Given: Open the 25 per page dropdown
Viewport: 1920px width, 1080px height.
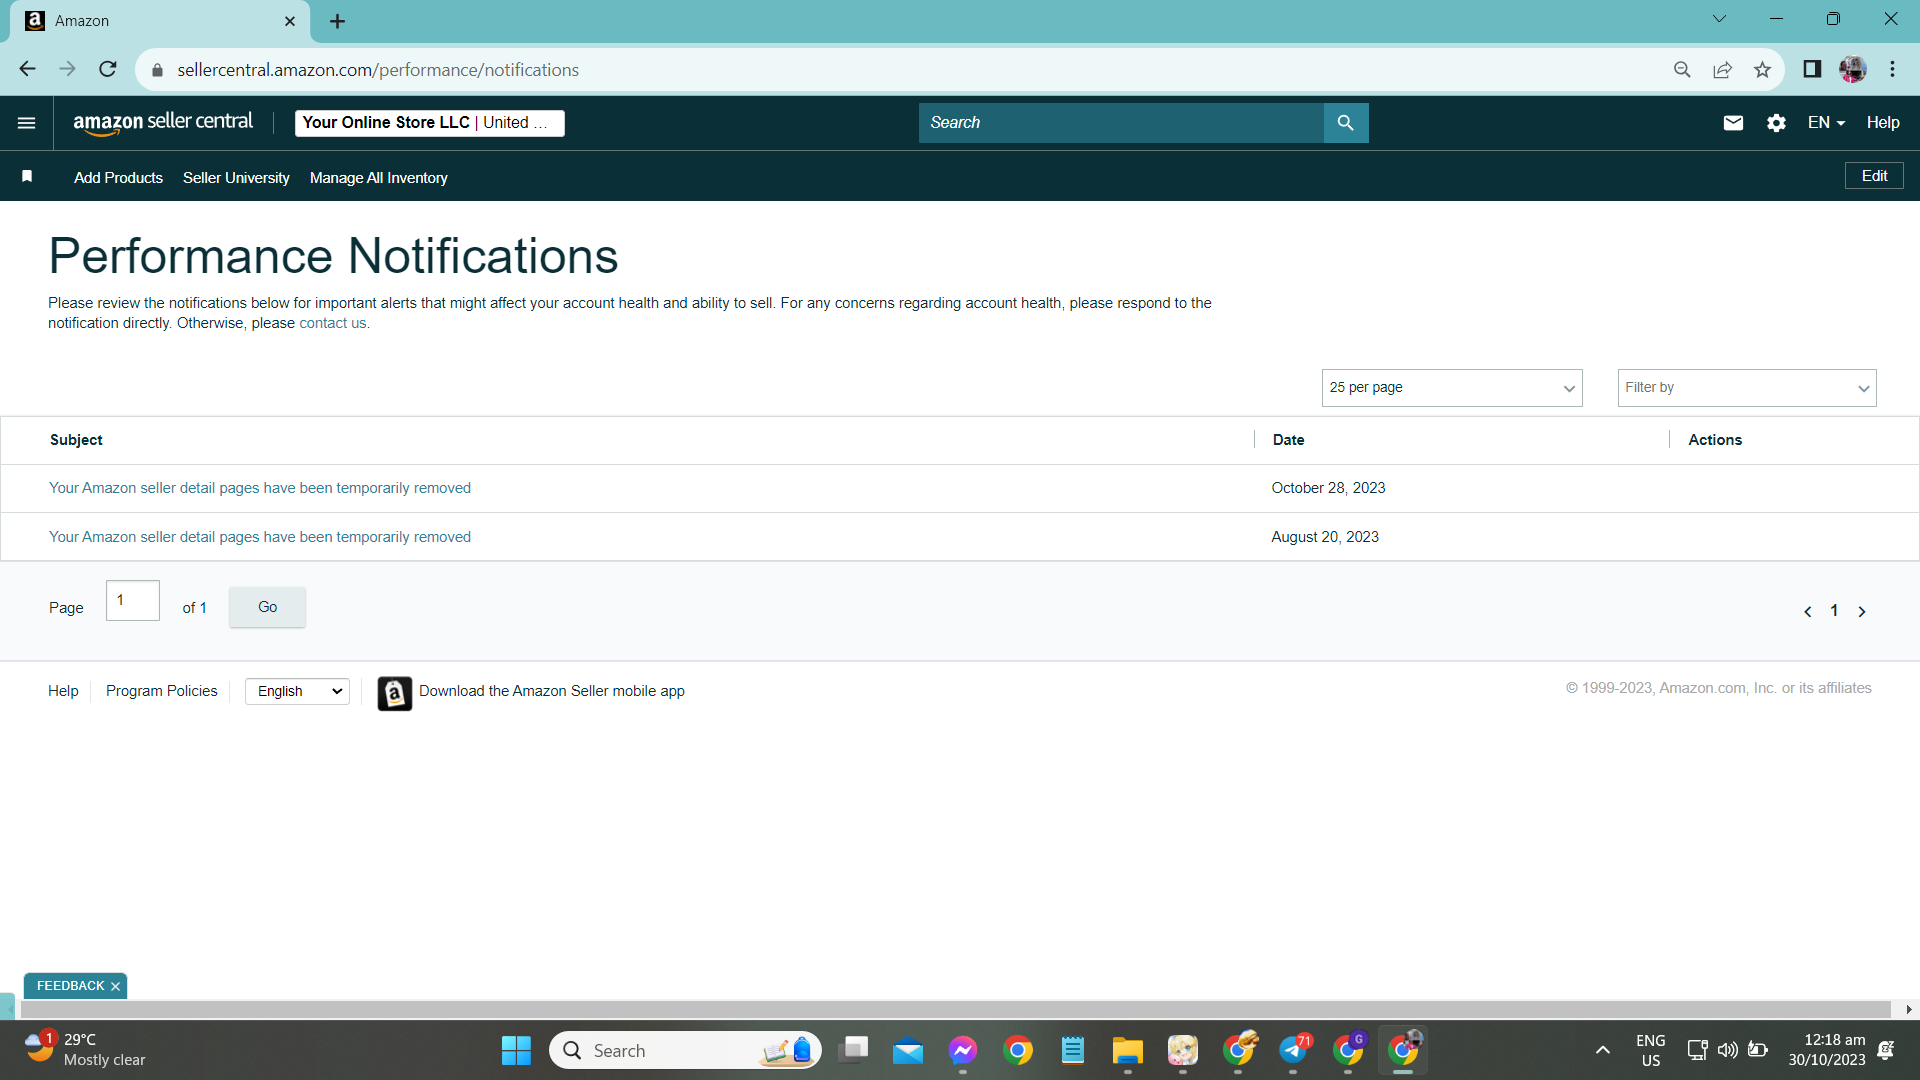Looking at the screenshot, I should (x=1452, y=388).
